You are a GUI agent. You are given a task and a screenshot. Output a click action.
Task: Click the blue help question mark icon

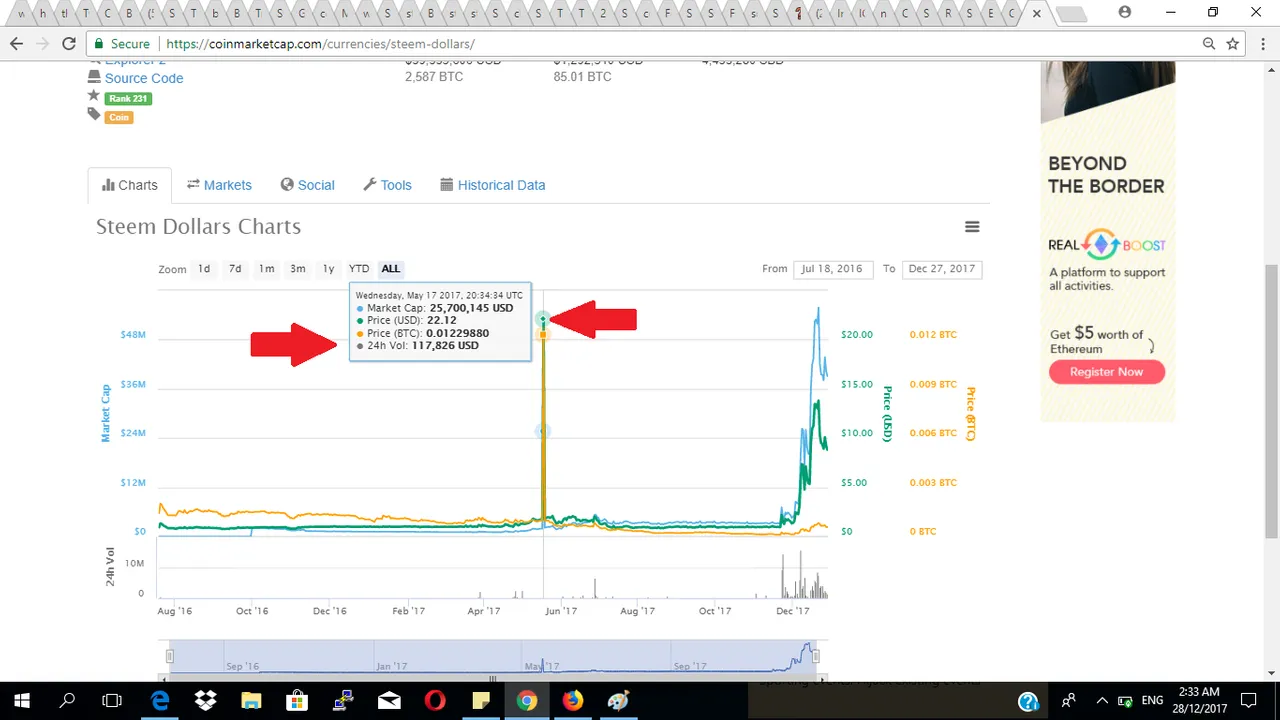coord(1027,702)
